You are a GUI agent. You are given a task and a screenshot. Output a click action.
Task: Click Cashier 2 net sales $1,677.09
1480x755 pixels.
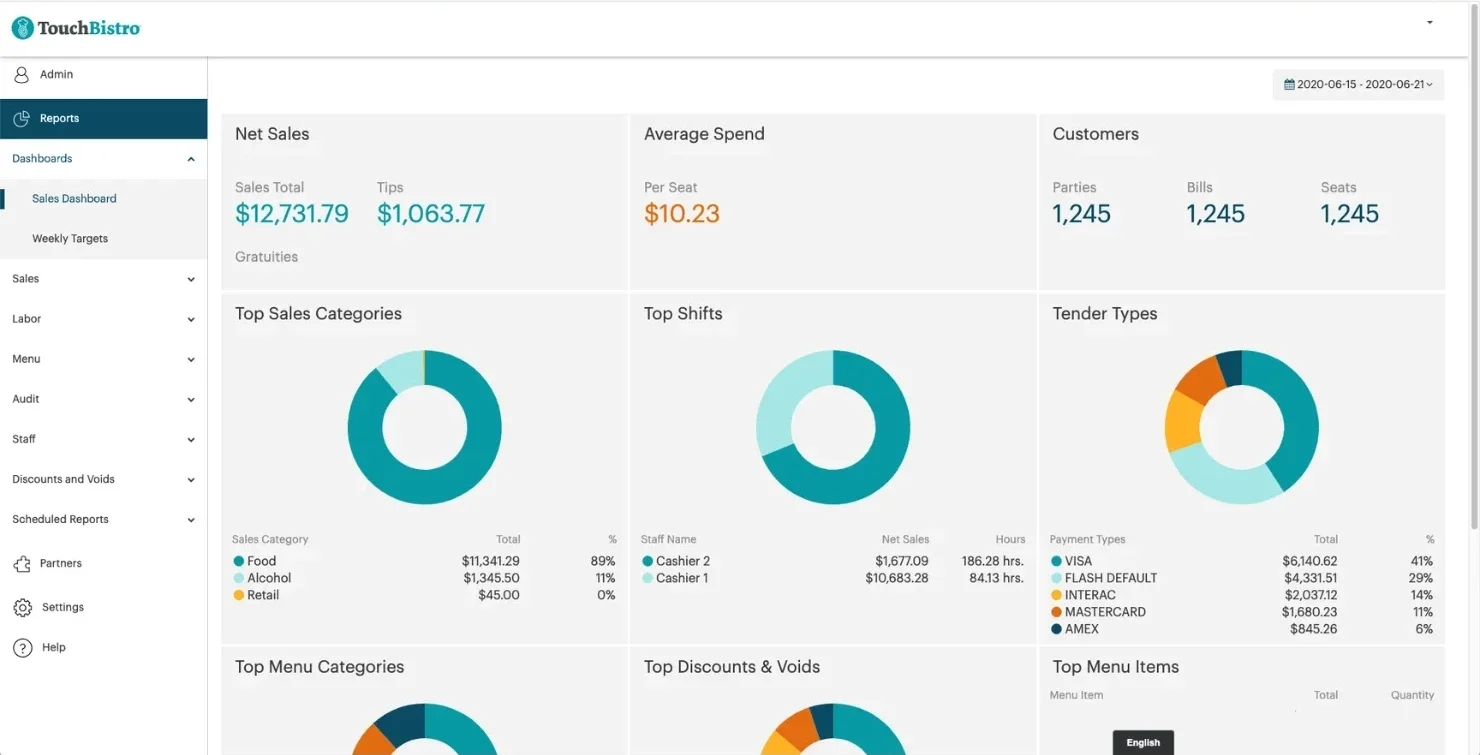point(902,562)
